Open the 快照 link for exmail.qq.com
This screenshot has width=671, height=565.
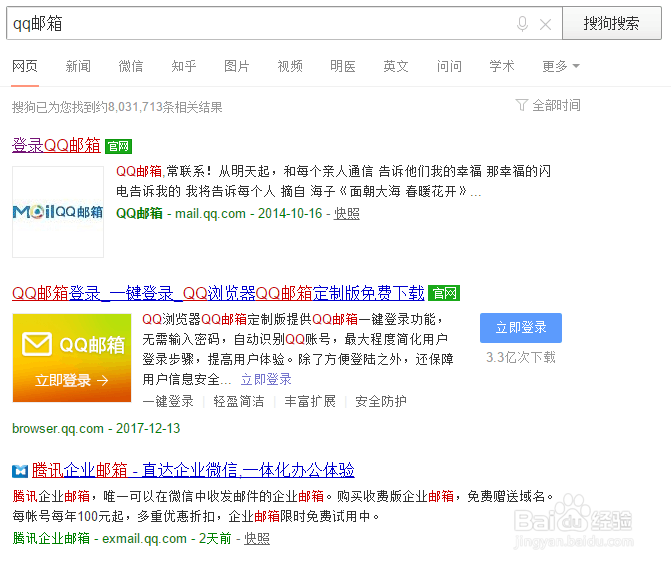tap(257, 538)
